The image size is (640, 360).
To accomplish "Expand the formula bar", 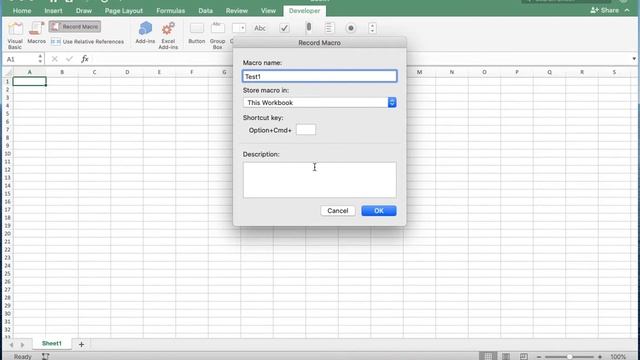I will coord(633,59).
